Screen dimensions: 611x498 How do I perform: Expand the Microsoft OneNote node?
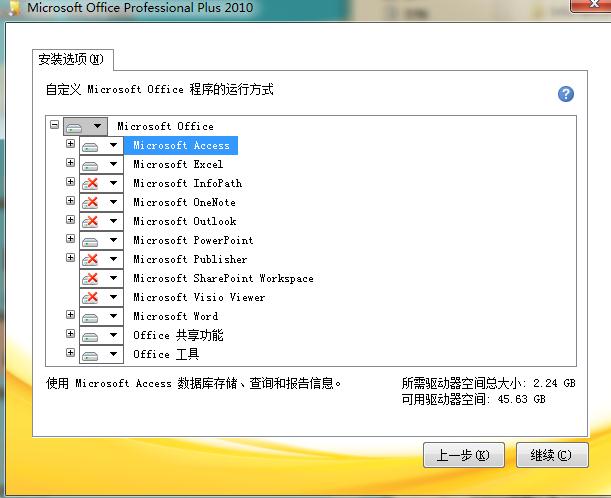point(71,201)
